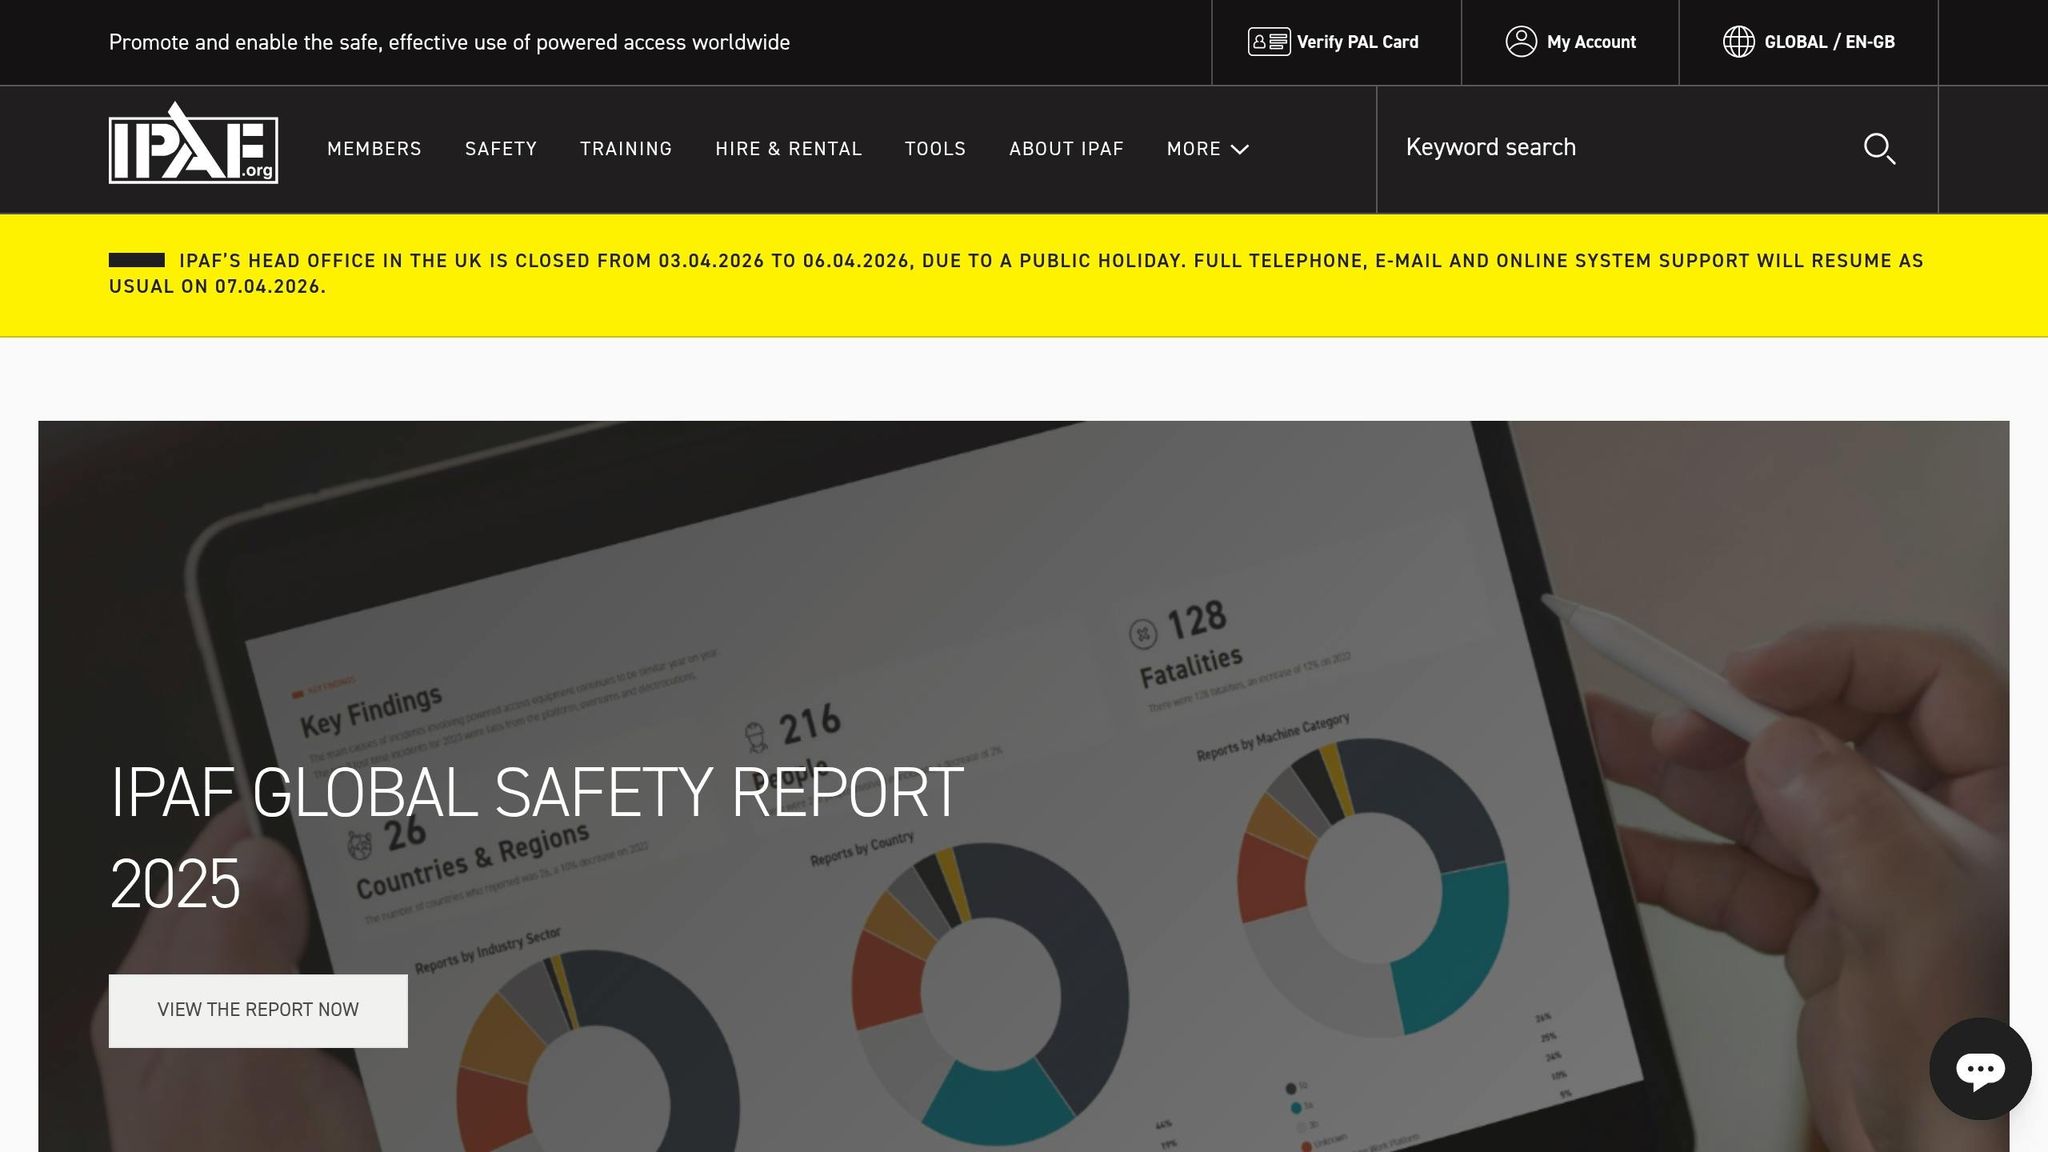Click the My Account user icon

[x=1521, y=42]
